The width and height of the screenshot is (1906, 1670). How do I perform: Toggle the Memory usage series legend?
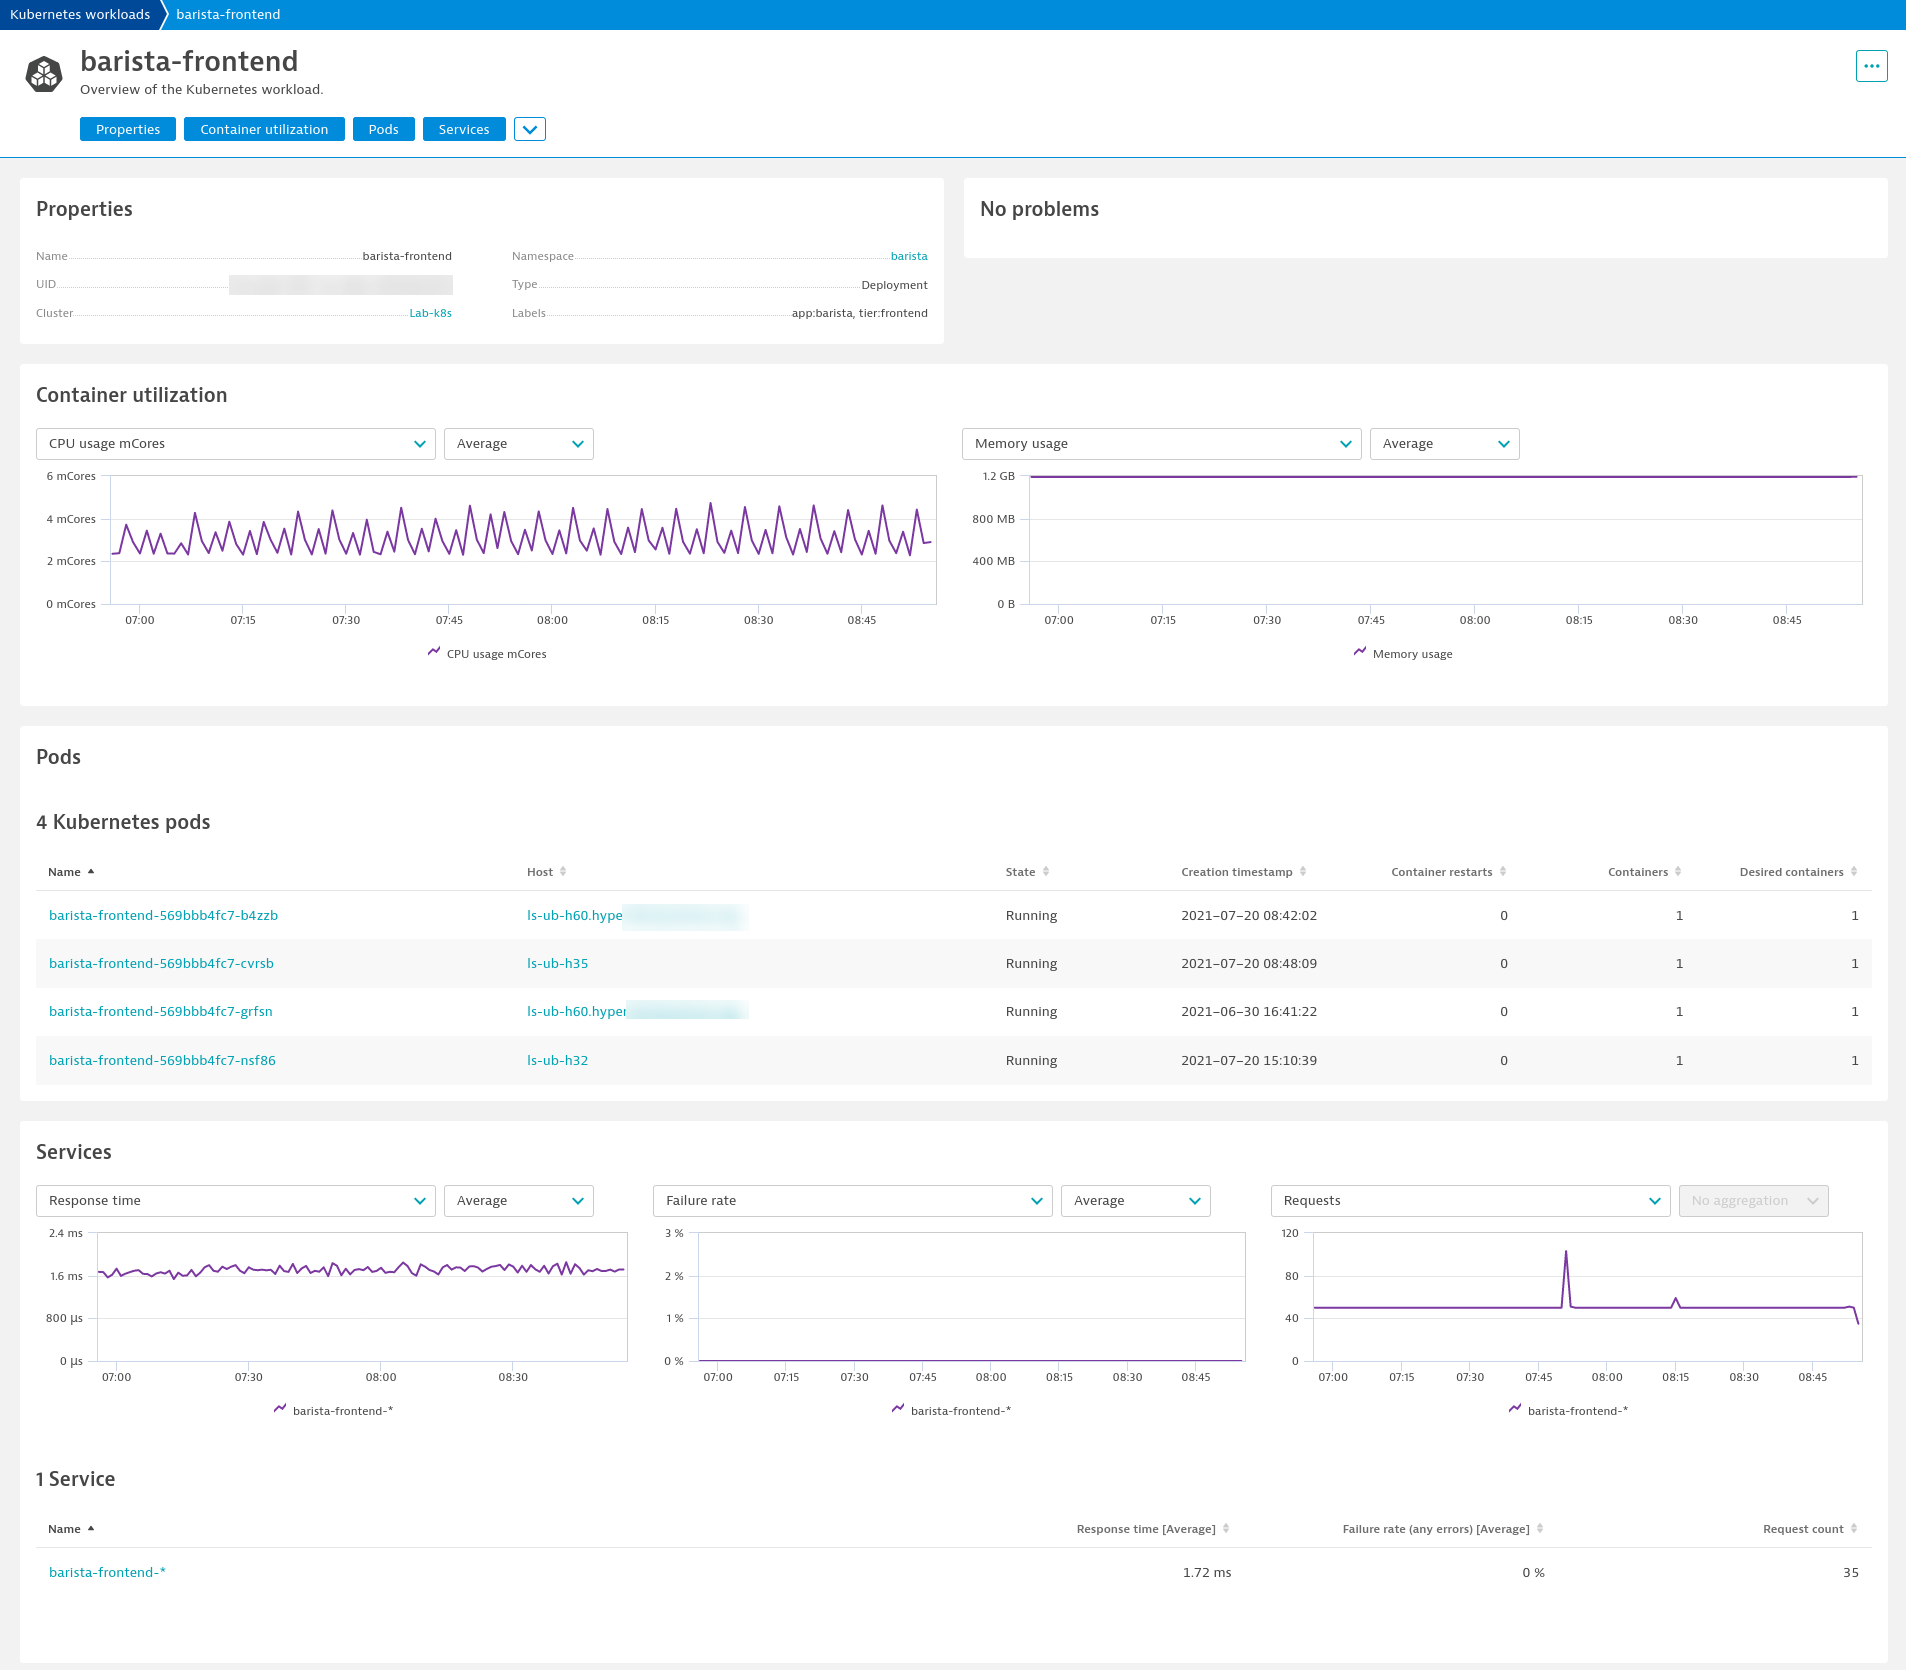tap(1404, 653)
